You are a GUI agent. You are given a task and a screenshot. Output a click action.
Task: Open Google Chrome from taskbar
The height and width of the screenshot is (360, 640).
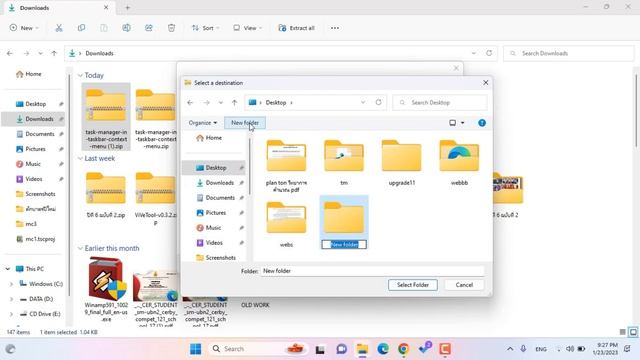pos(403,349)
